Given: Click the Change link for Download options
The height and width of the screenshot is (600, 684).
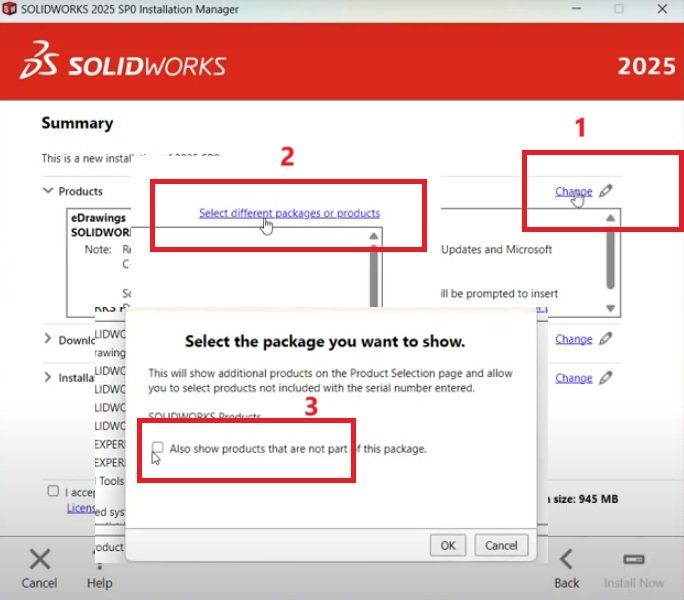Looking at the screenshot, I should click(573, 339).
